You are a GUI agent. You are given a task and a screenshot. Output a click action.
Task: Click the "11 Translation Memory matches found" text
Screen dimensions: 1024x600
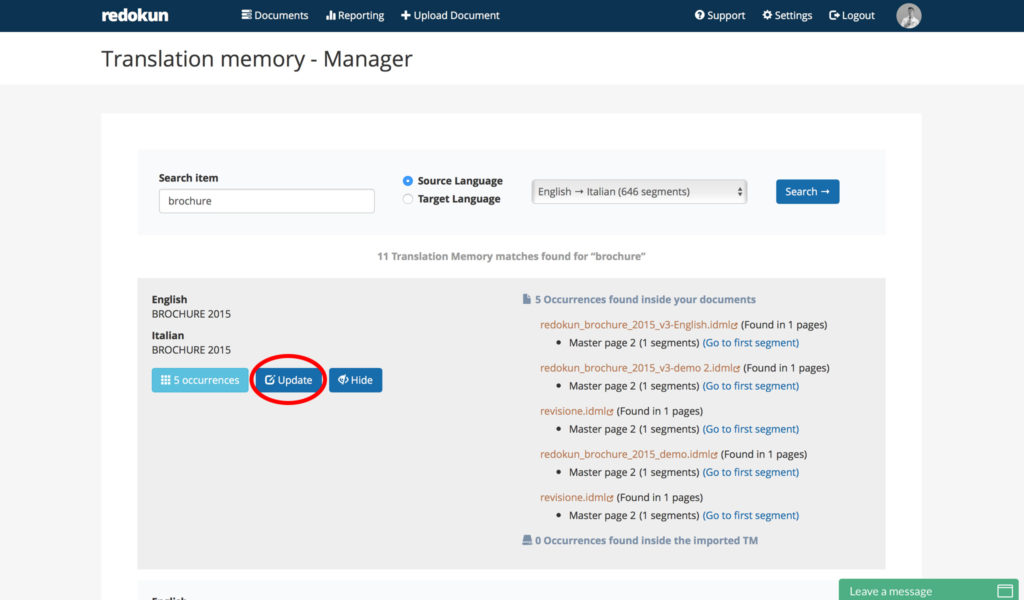click(511, 257)
